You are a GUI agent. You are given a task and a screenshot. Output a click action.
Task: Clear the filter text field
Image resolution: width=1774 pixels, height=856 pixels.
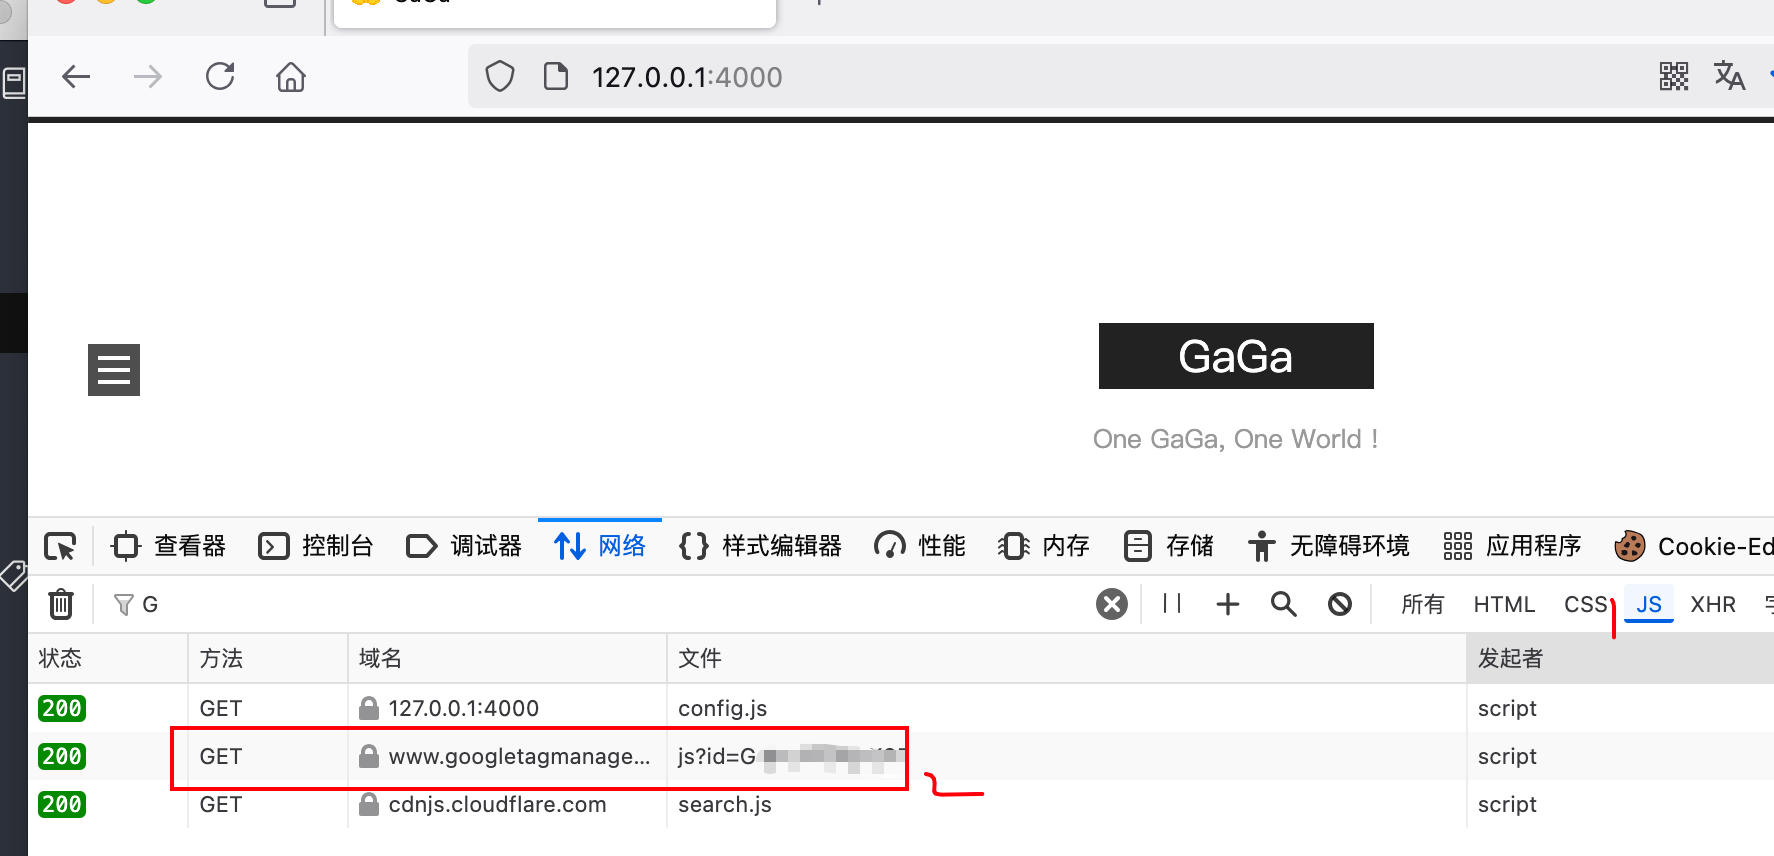(1111, 604)
